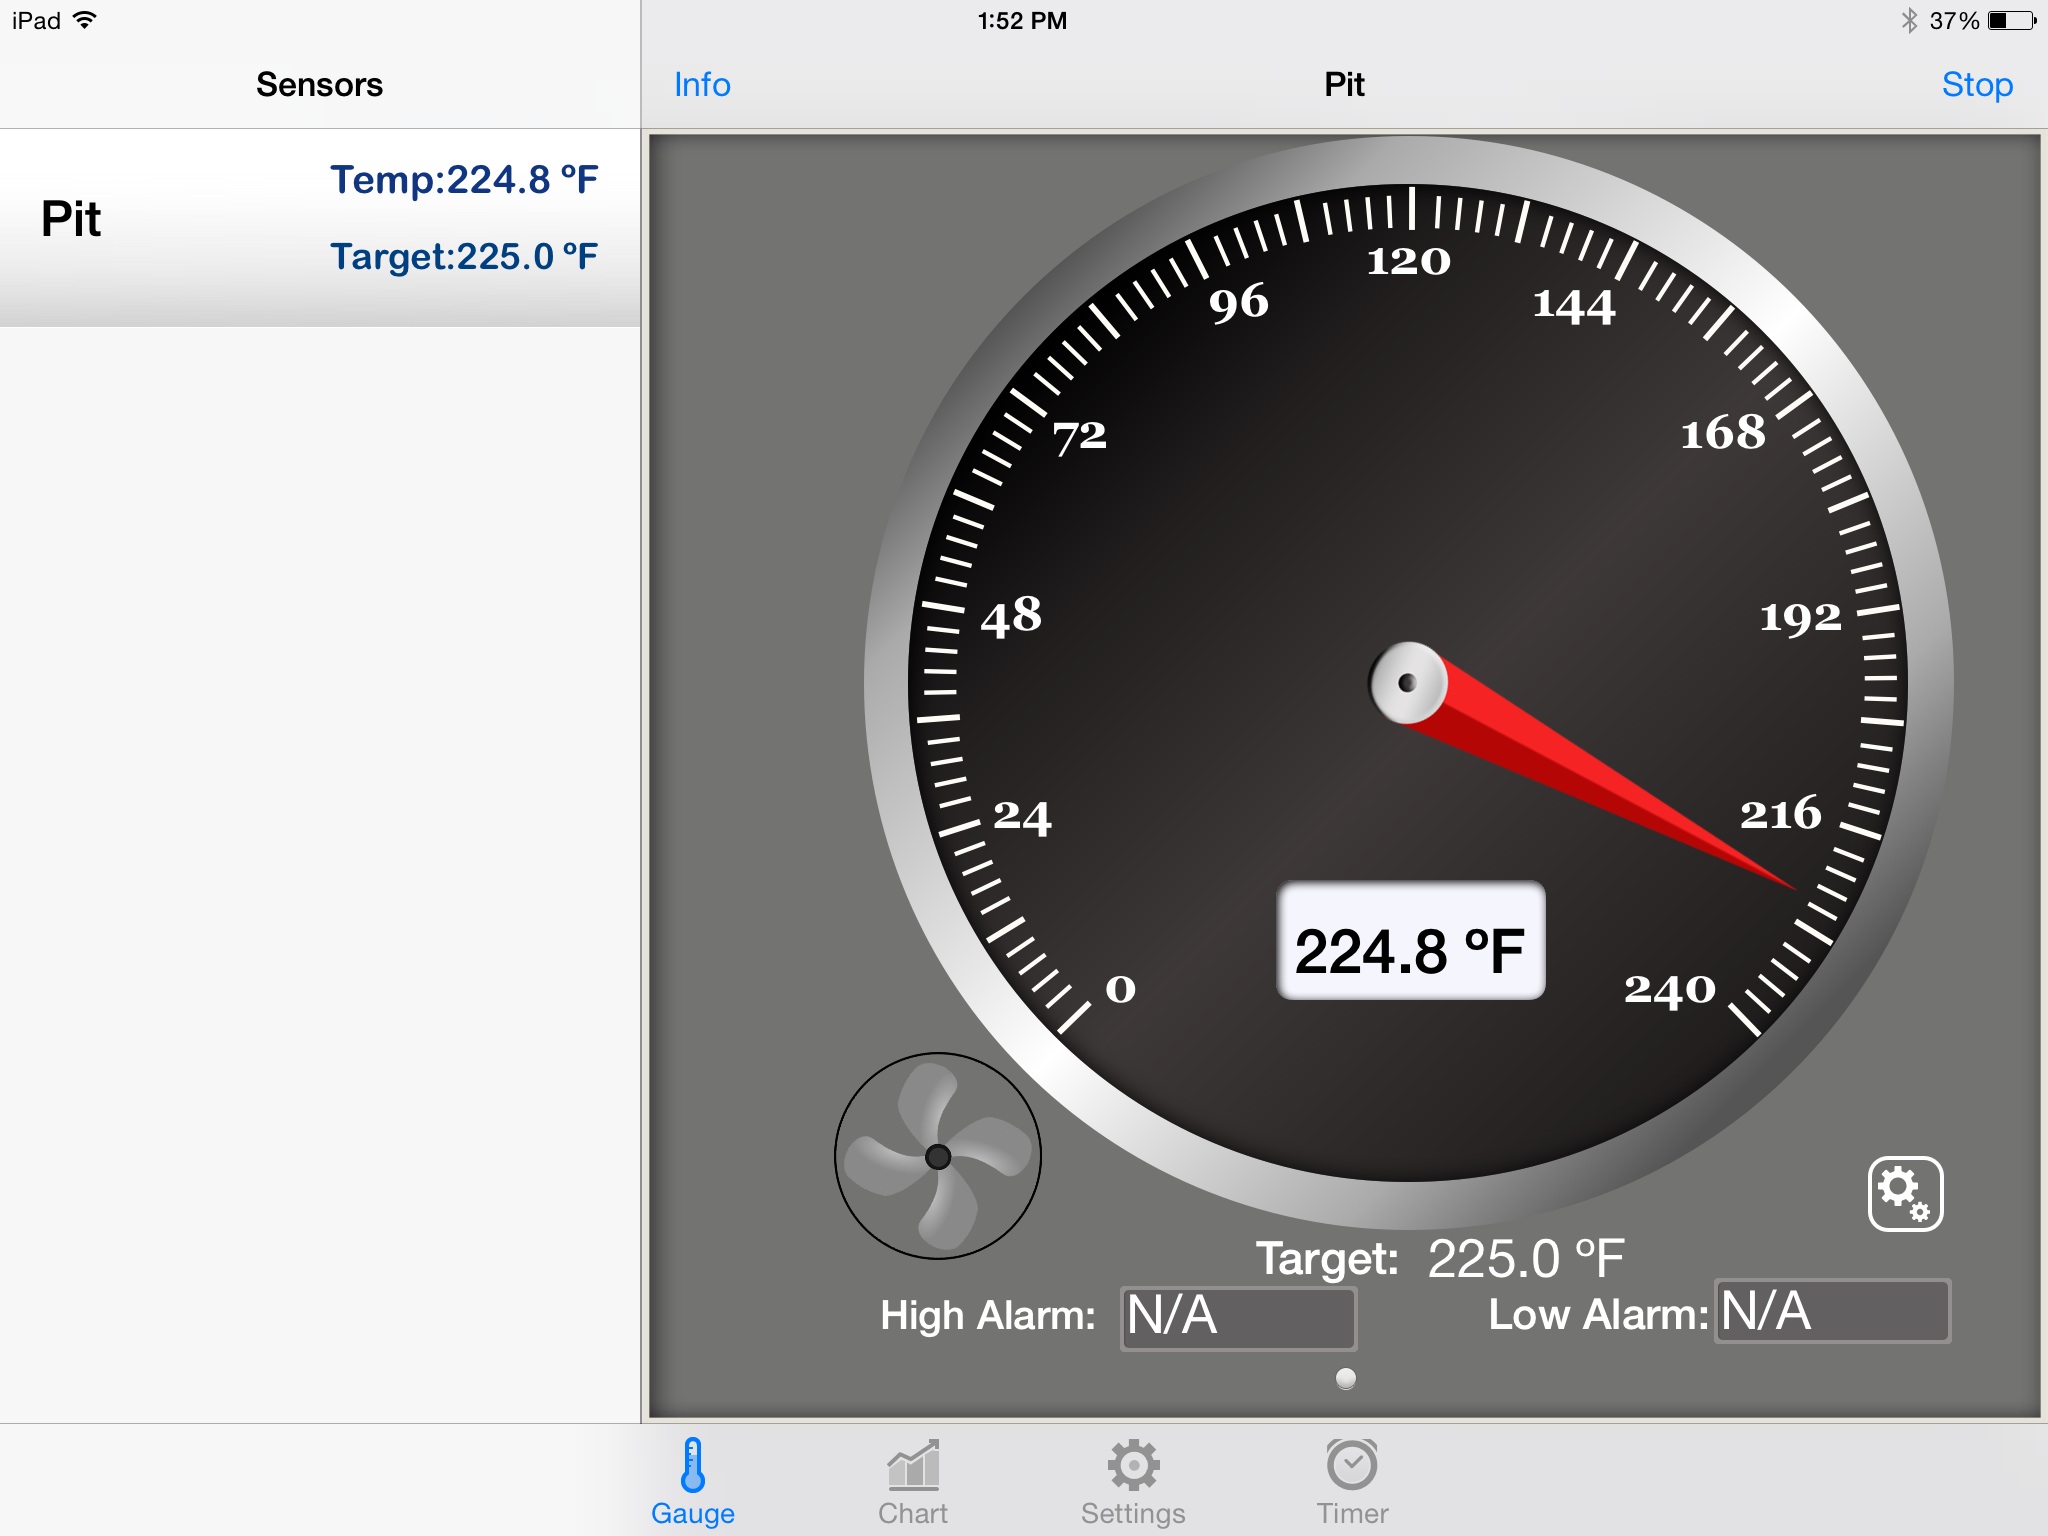Tap the battery status icon
This screenshot has height=1536, width=2048.
[x=2010, y=20]
